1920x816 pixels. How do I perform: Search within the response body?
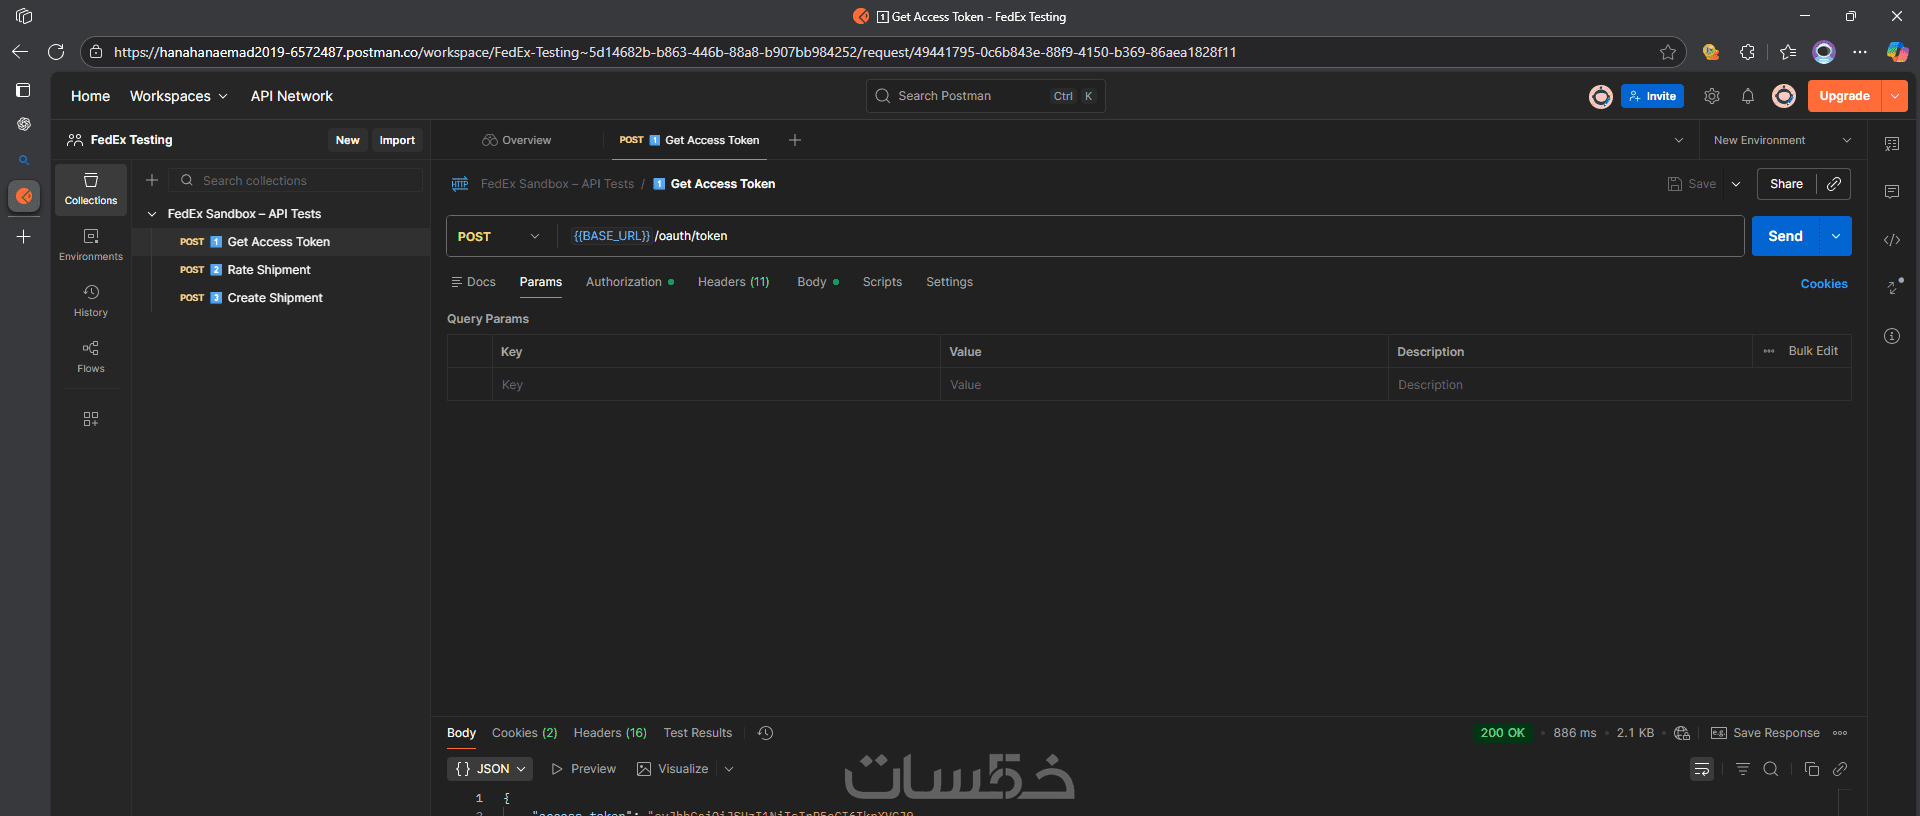tap(1771, 769)
